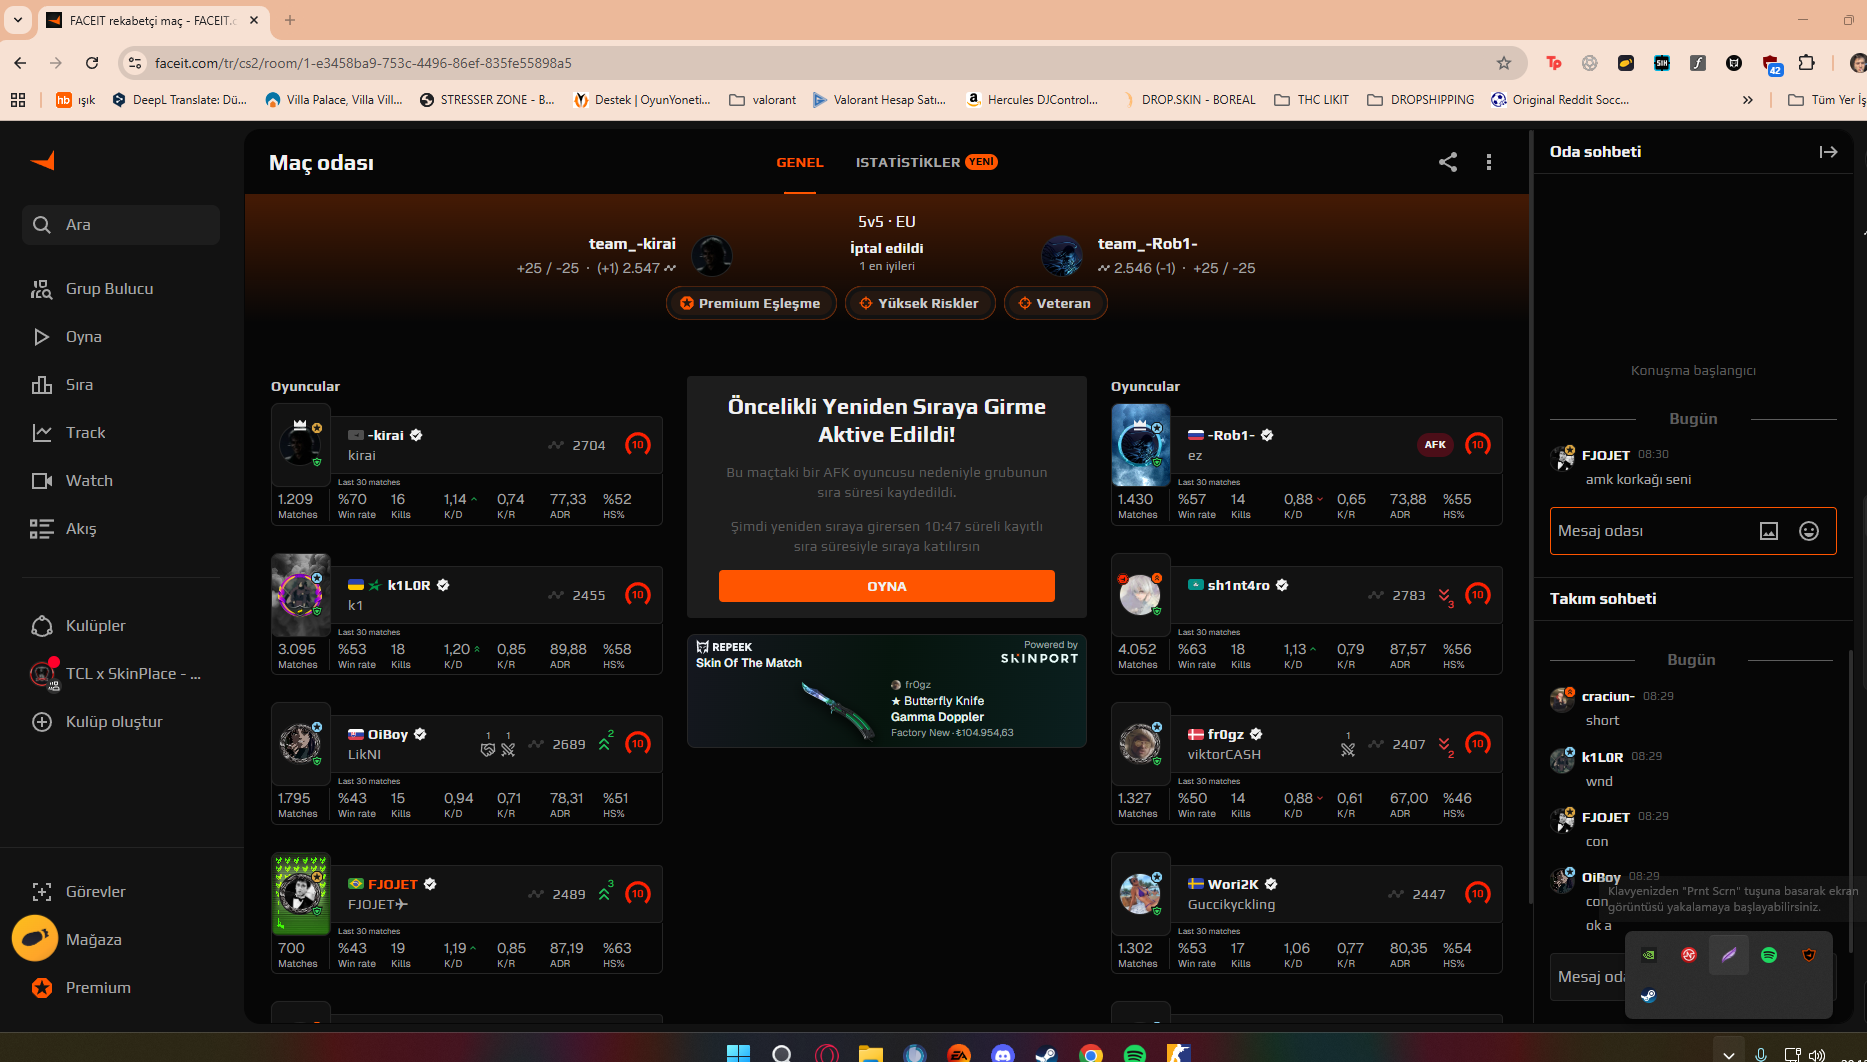This screenshot has width=1867, height=1062.
Task: Attach an image in Mesaj odası
Action: (x=1769, y=531)
